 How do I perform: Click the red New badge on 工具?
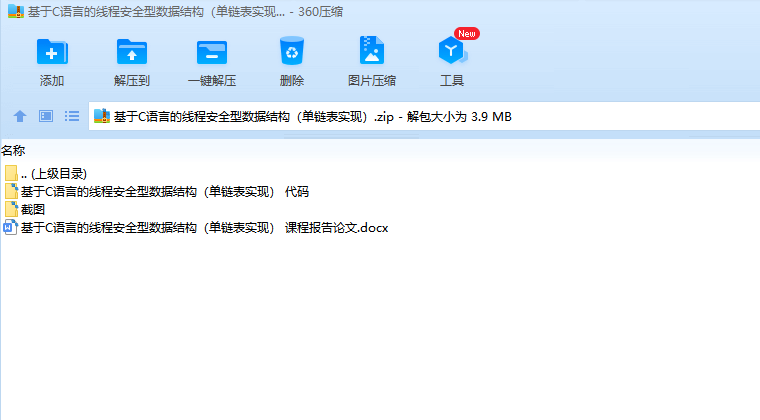tap(467, 33)
